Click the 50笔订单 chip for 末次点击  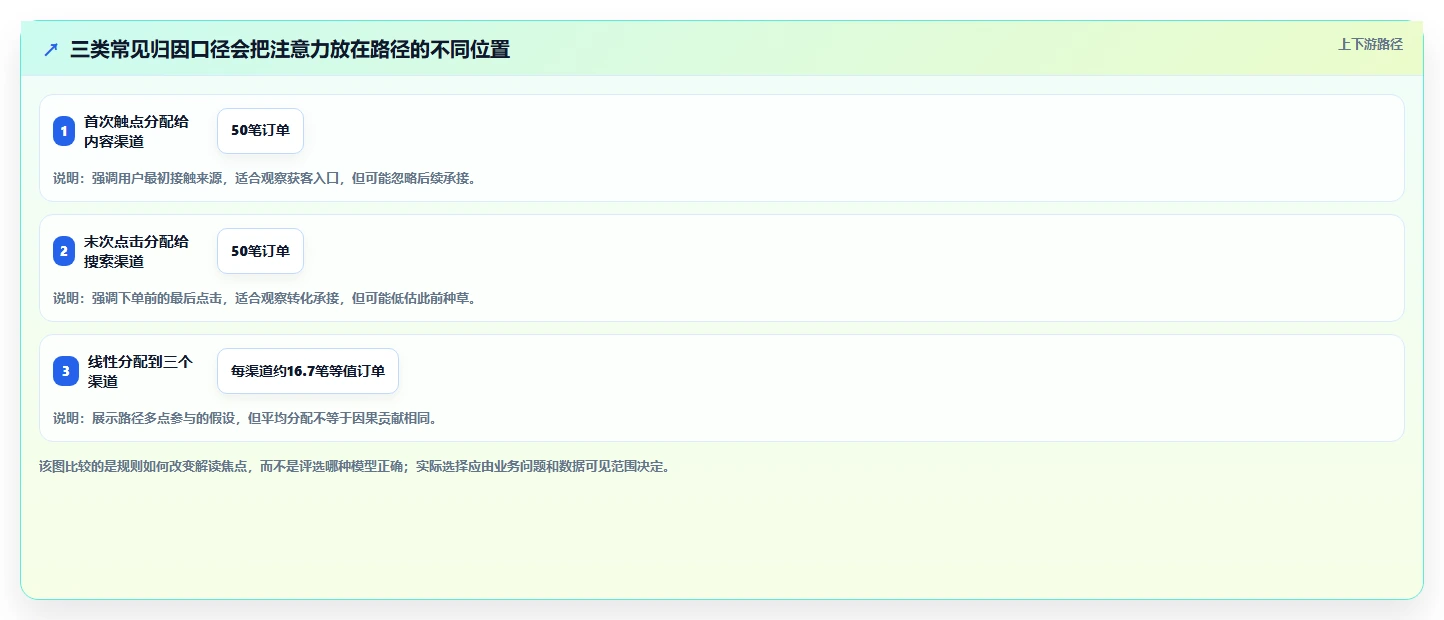260,251
